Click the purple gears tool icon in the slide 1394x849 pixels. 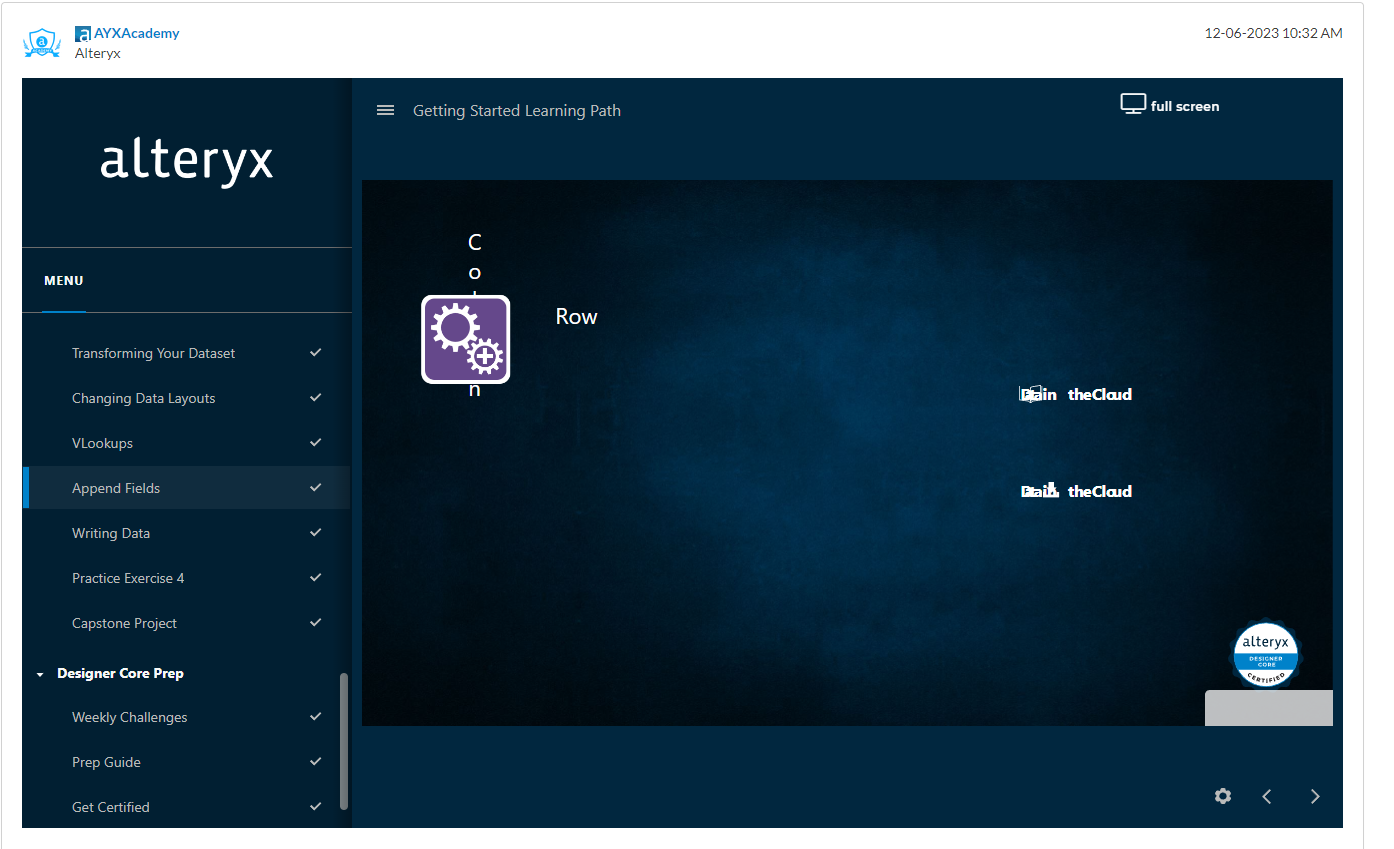pos(466,339)
